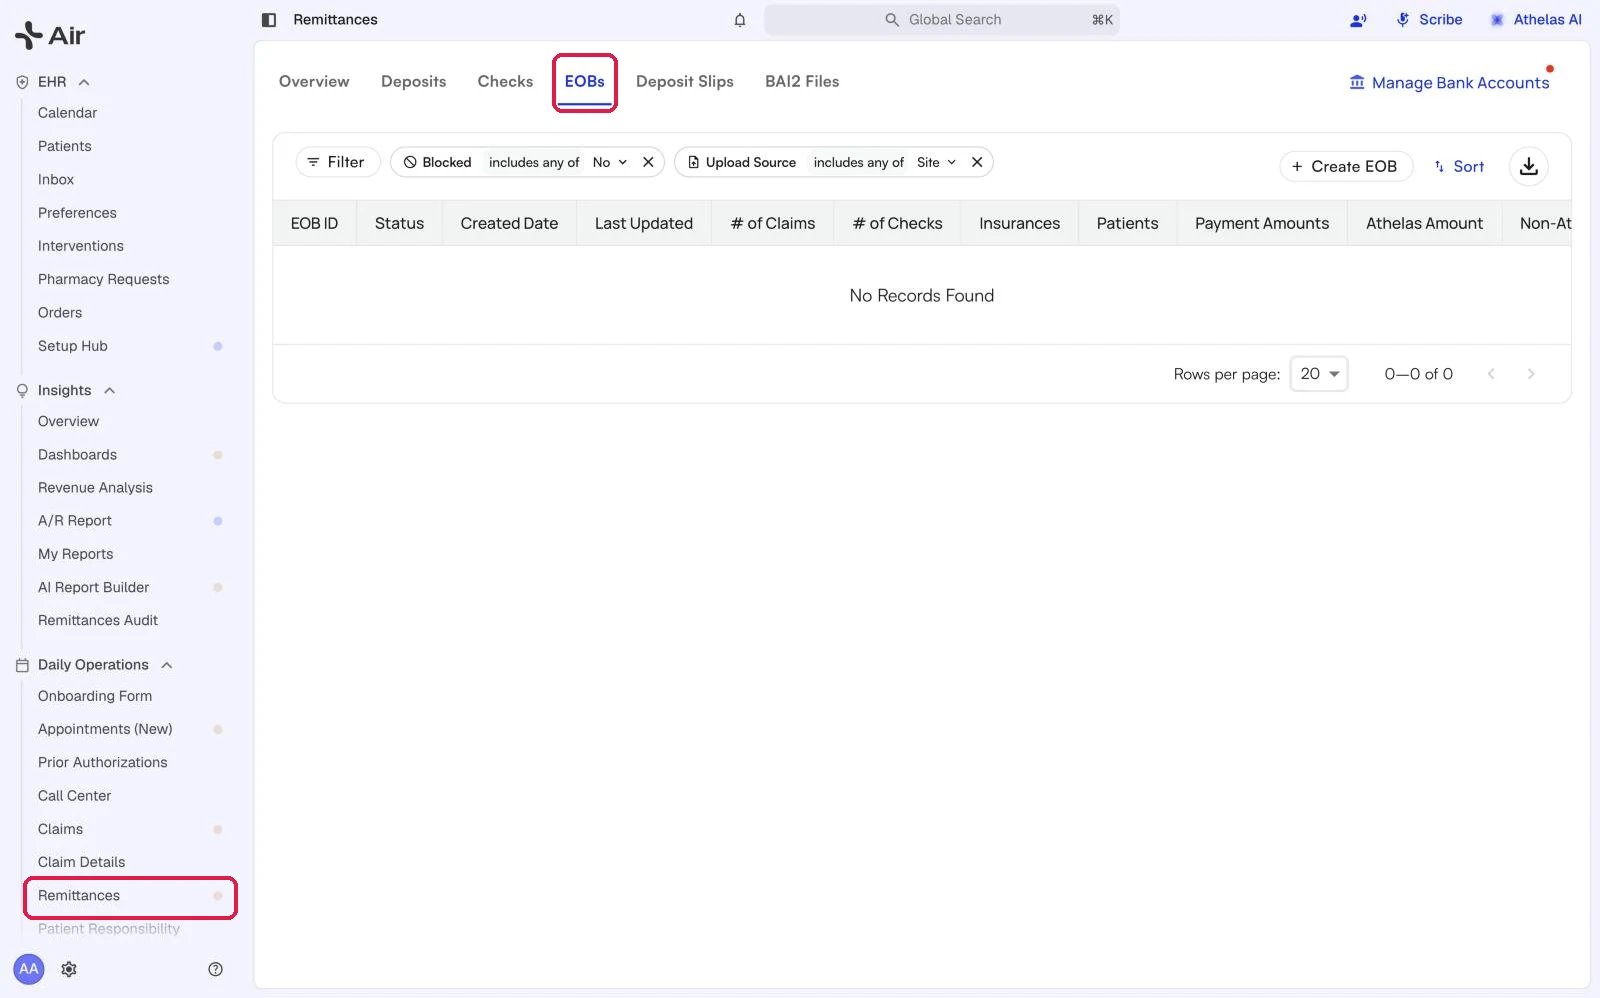This screenshot has height=998, width=1600.
Task: Open the notifications bell
Action: [x=740, y=20]
